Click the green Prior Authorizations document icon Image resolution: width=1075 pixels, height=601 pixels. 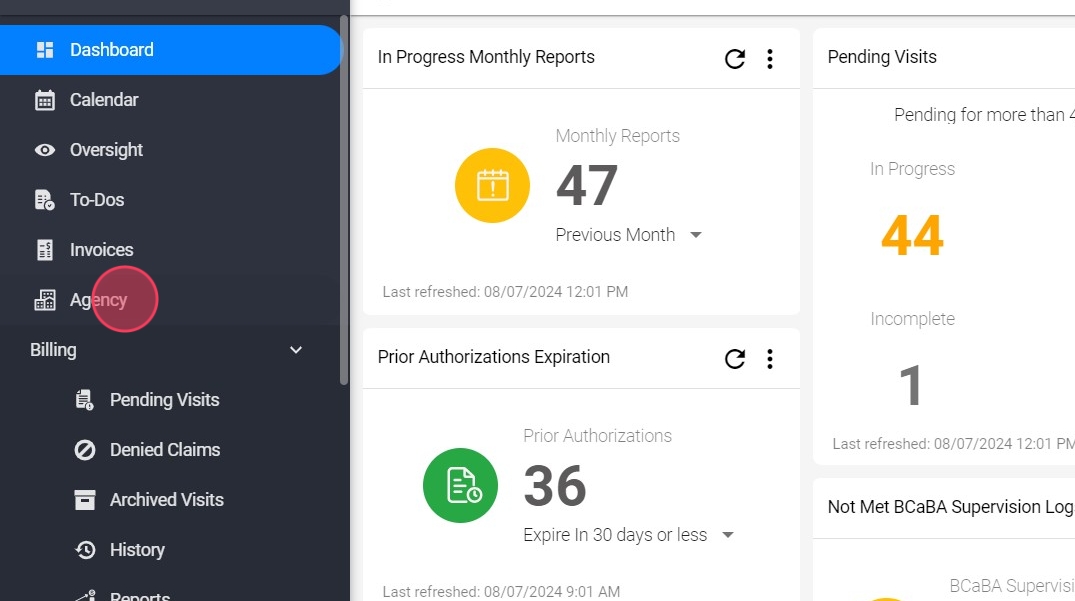click(x=460, y=485)
